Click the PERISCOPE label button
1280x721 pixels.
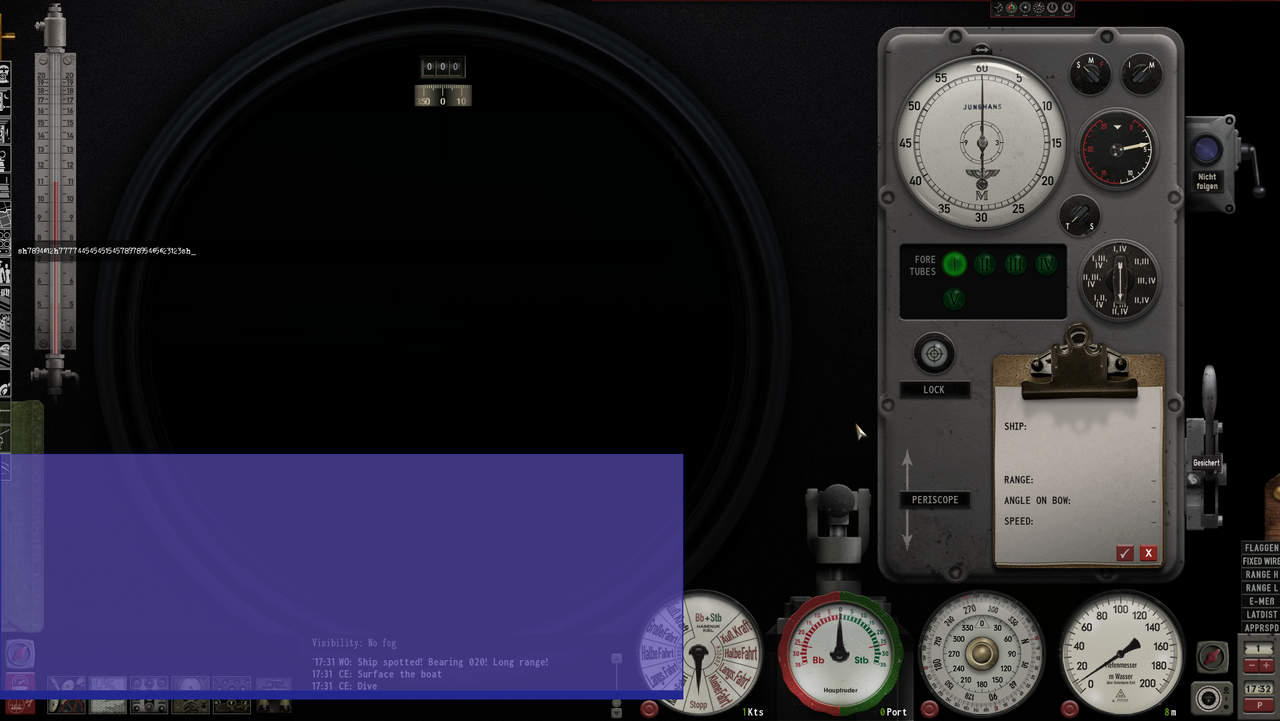tap(935, 500)
